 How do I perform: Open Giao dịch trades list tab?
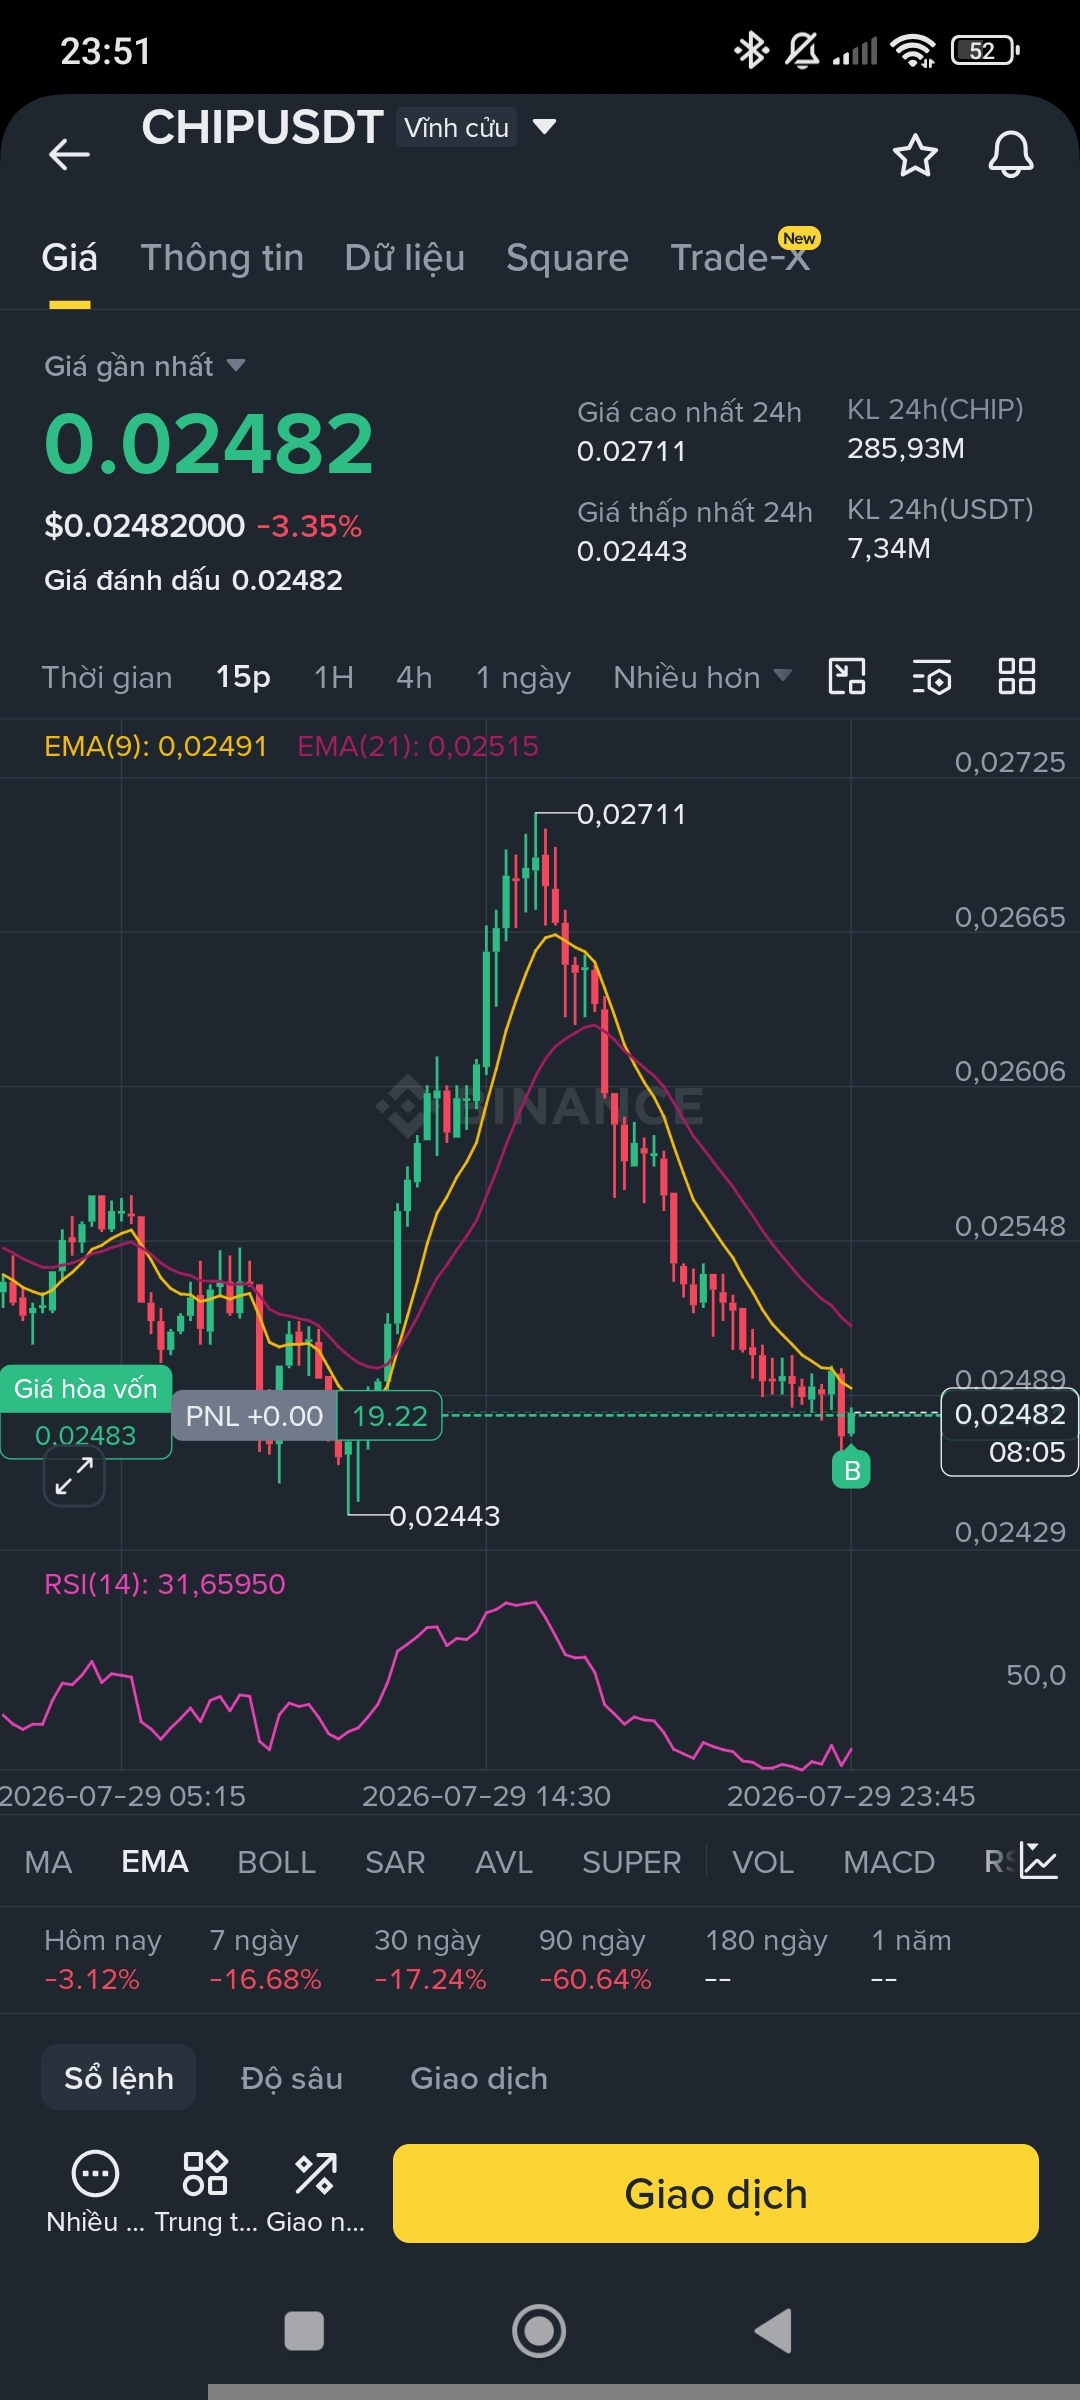(x=479, y=2078)
